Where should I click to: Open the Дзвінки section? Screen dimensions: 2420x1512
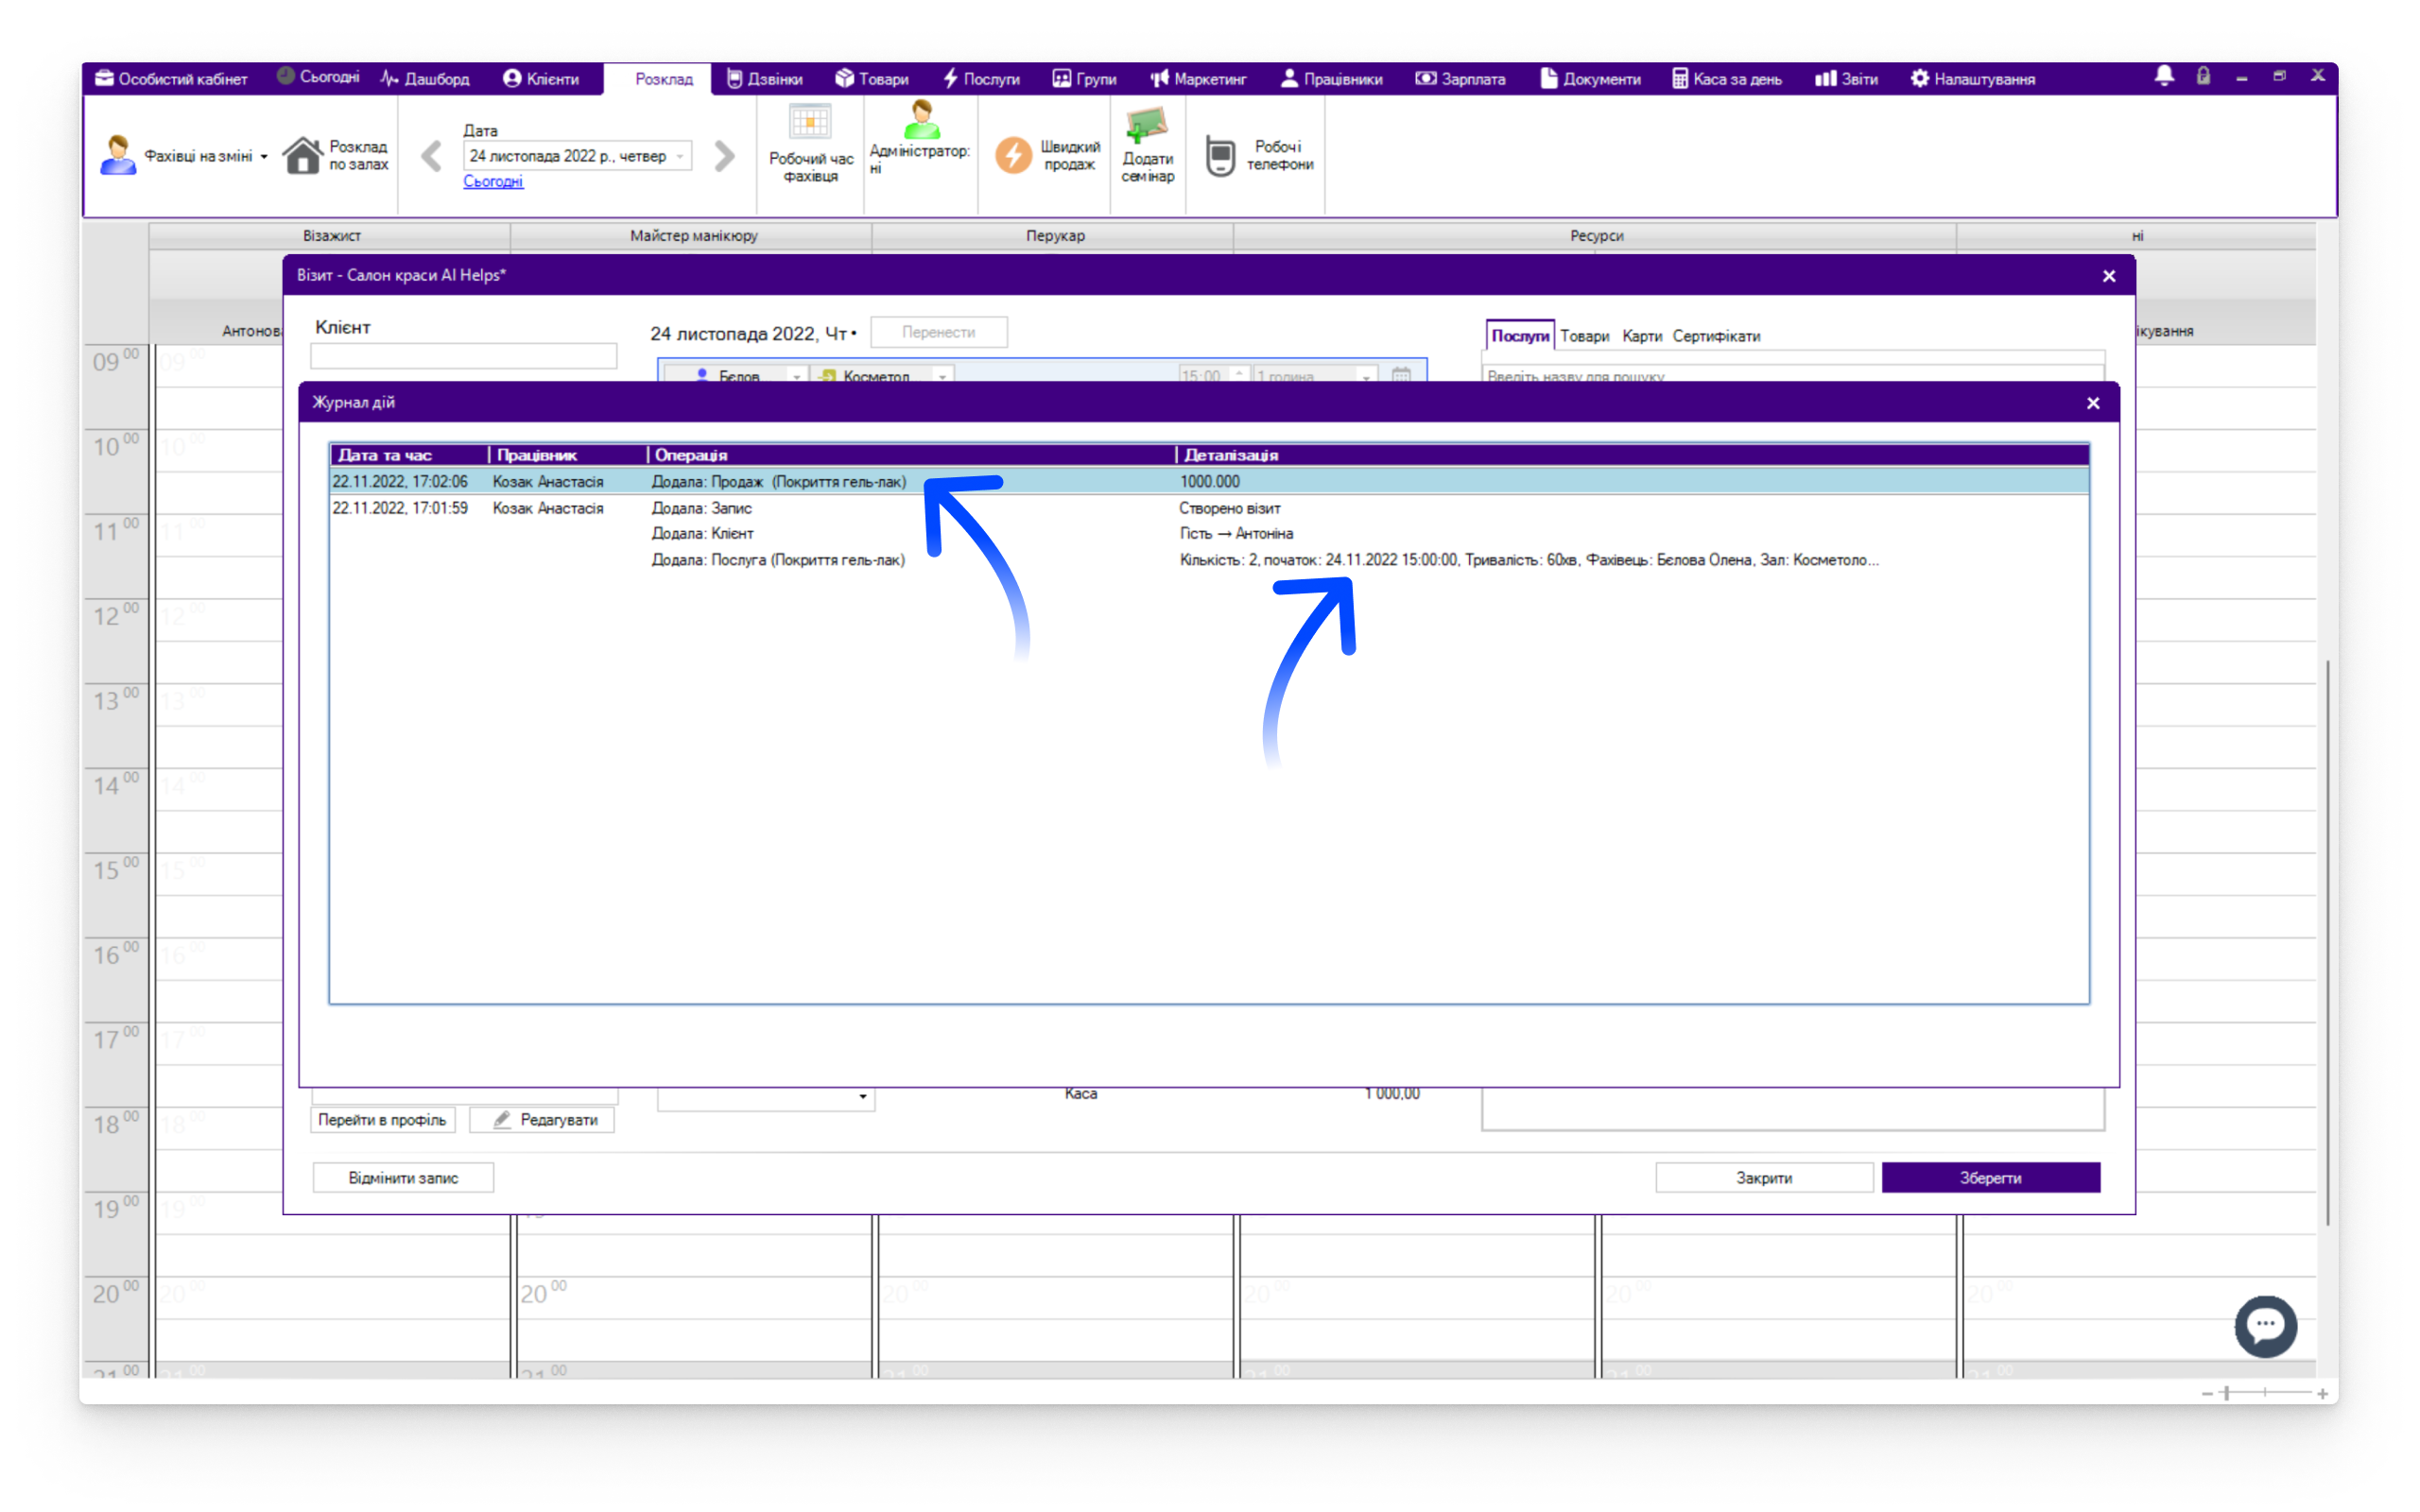[x=765, y=78]
